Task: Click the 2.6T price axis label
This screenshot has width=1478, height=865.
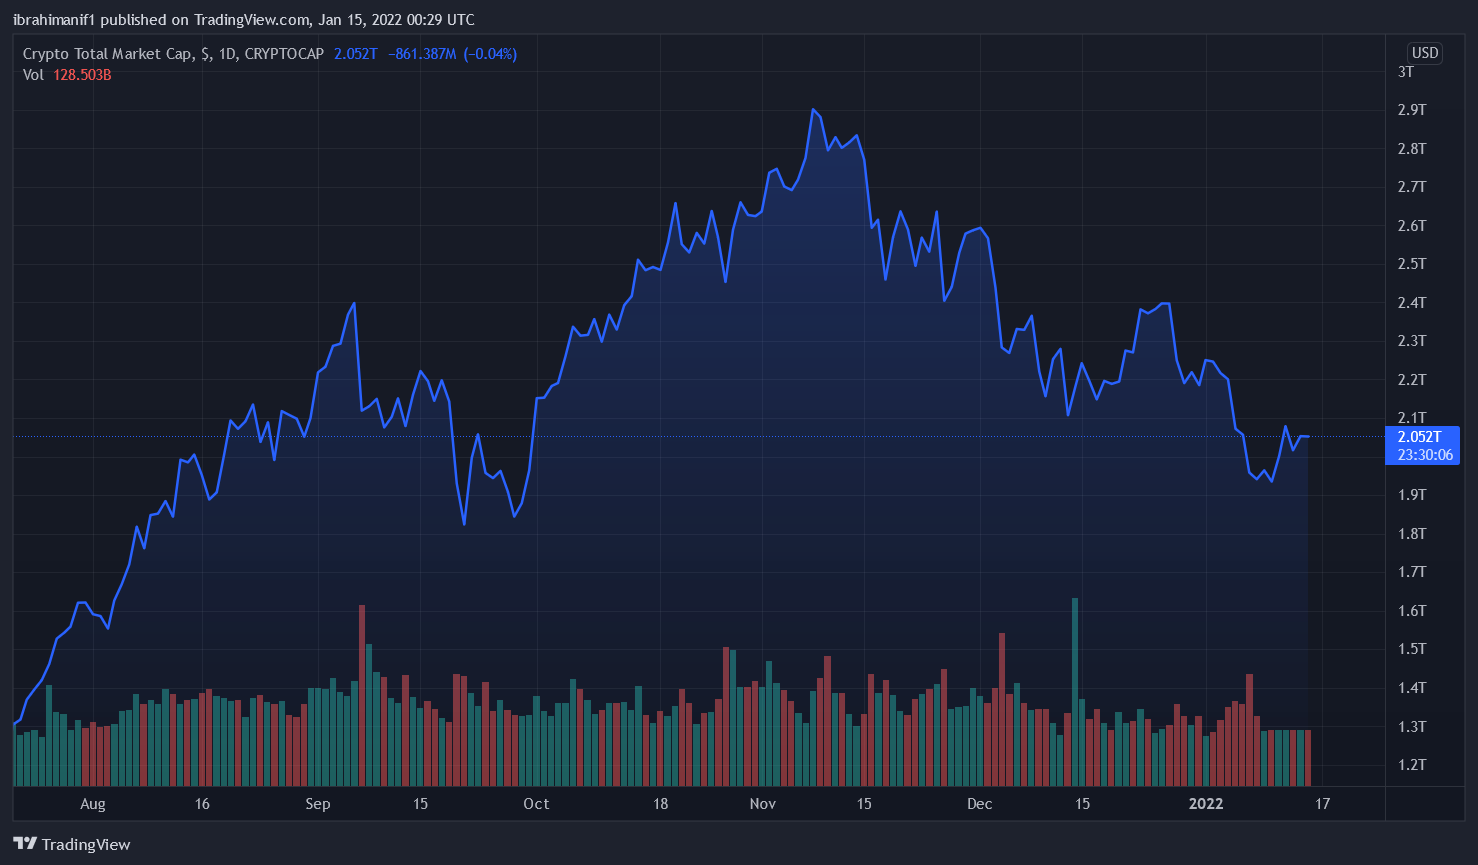Action: click(1412, 226)
